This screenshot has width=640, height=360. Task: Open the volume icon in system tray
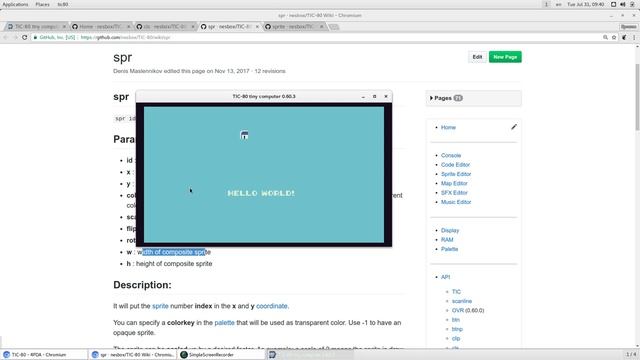click(623, 4)
